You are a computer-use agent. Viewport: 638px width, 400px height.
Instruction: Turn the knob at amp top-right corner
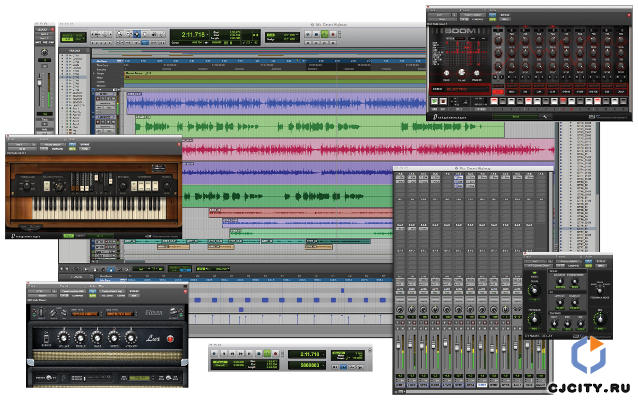coord(175,312)
